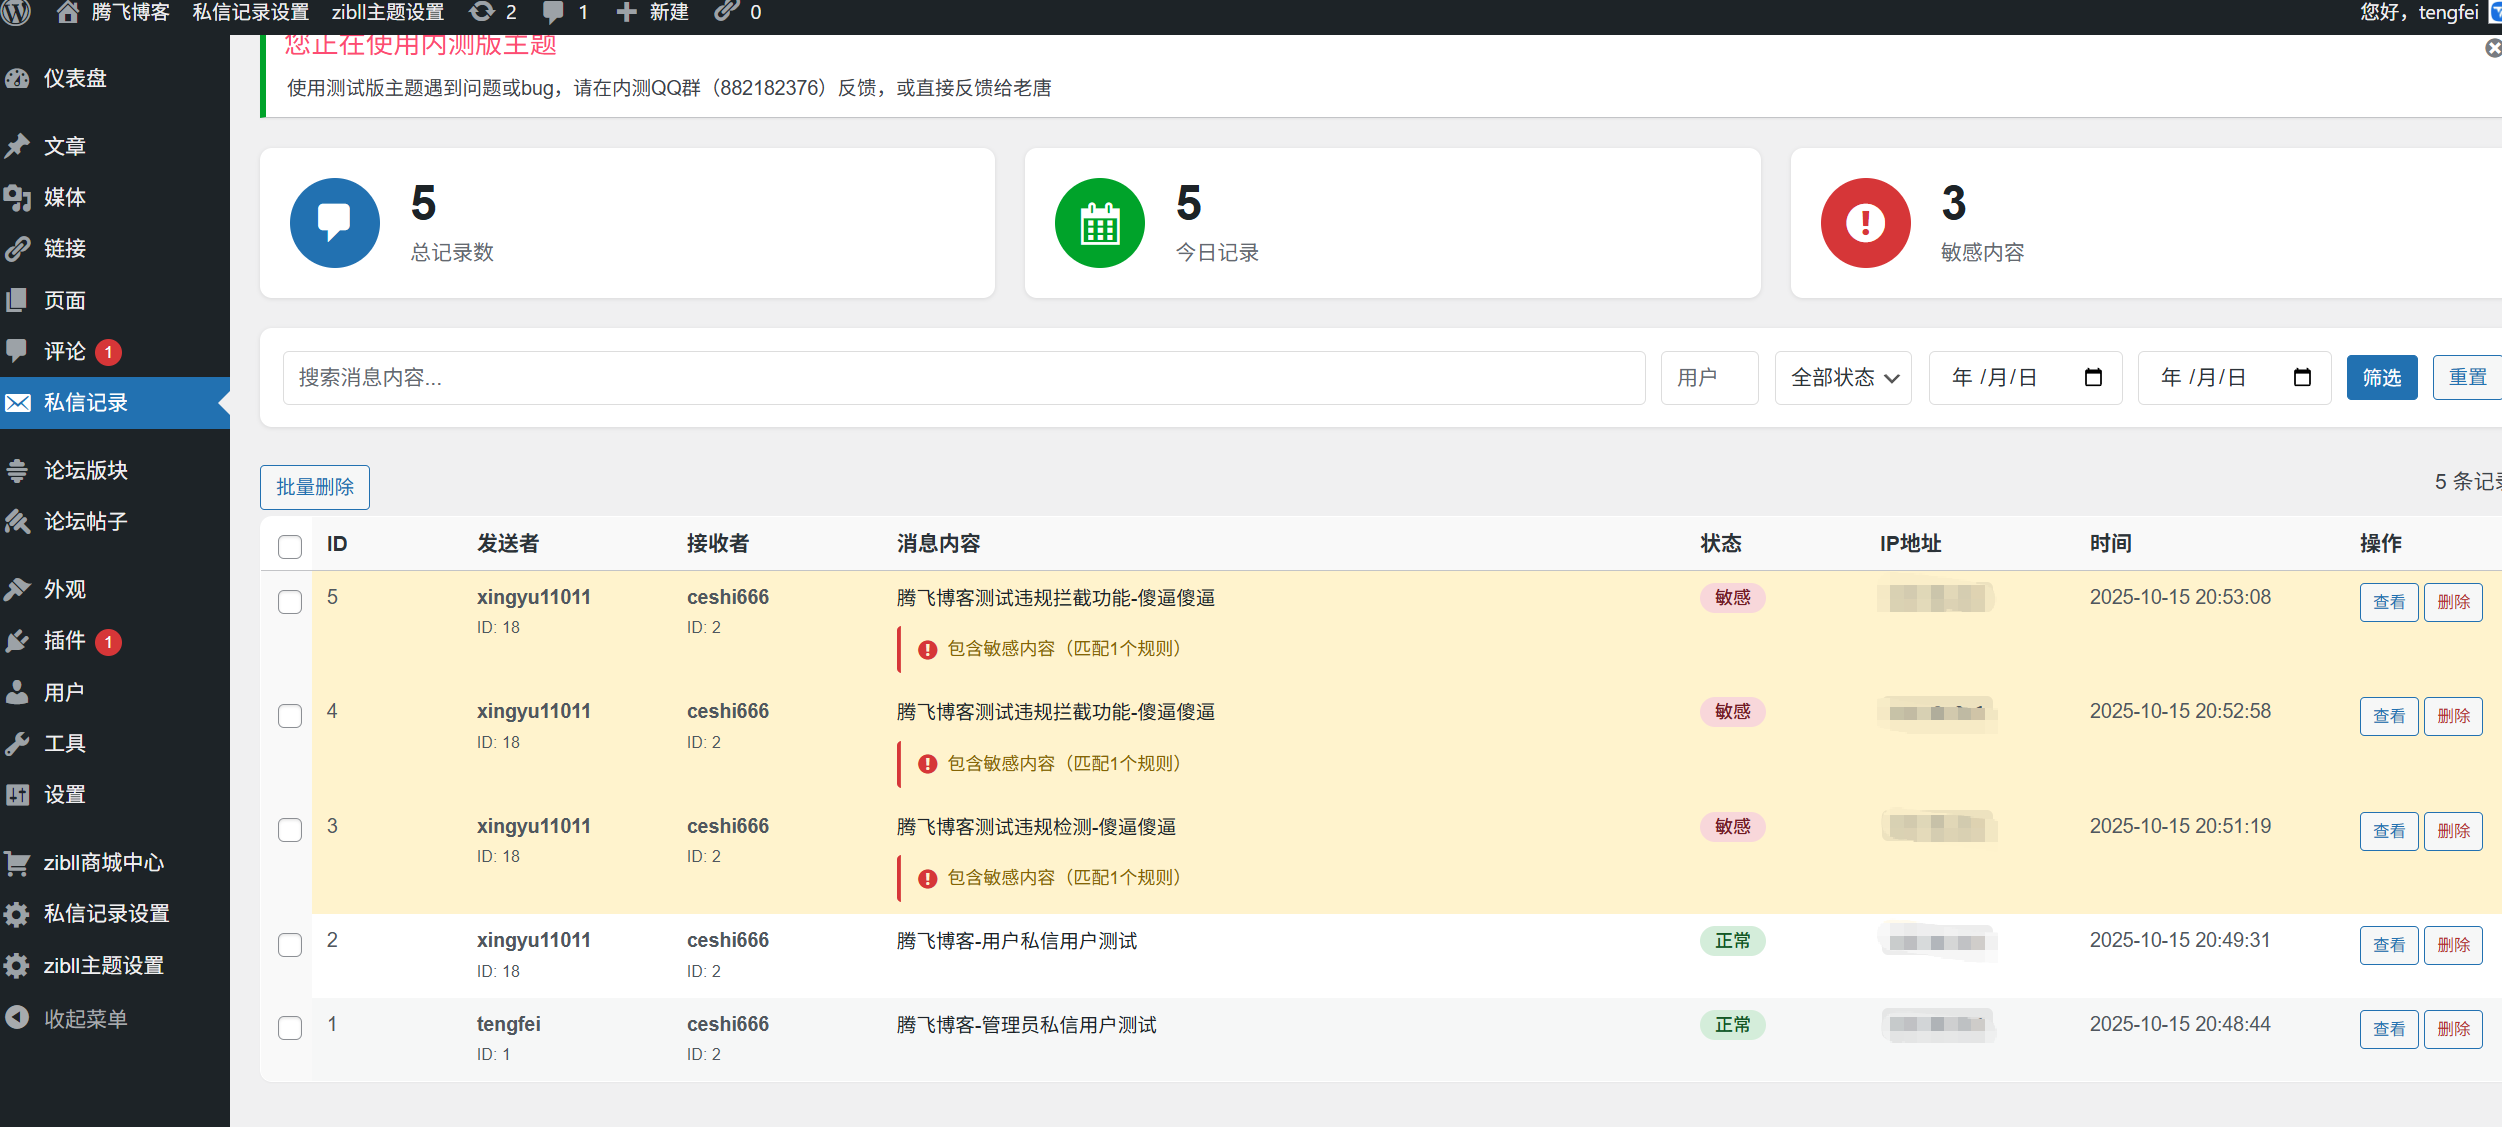The image size is (2502, 1127).
Task: Open the 全部状态 status dropdown
Action: 1843,377
